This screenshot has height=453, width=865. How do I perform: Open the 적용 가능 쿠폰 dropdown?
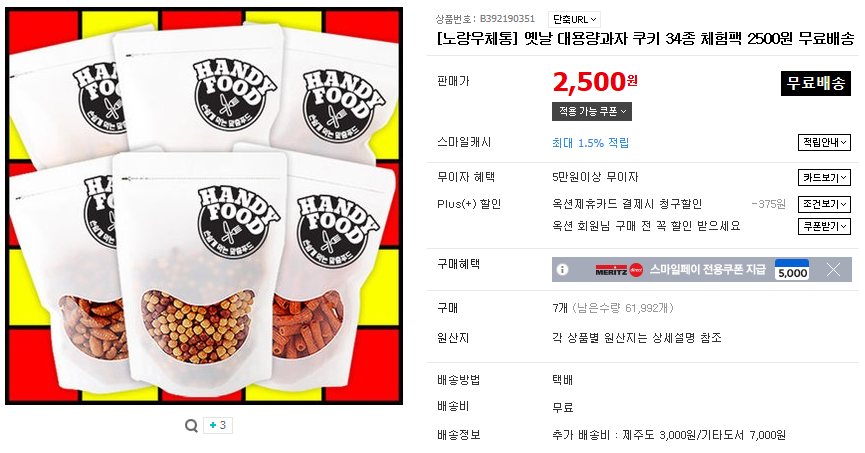[x=591, y=111]
